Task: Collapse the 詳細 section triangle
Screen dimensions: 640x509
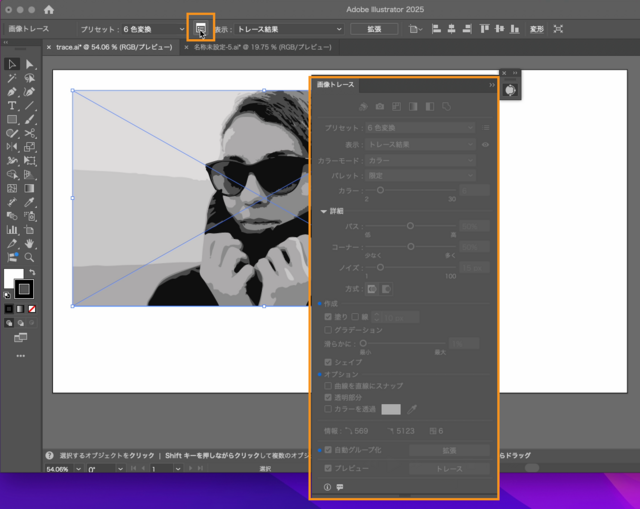Action: (323, 211)
